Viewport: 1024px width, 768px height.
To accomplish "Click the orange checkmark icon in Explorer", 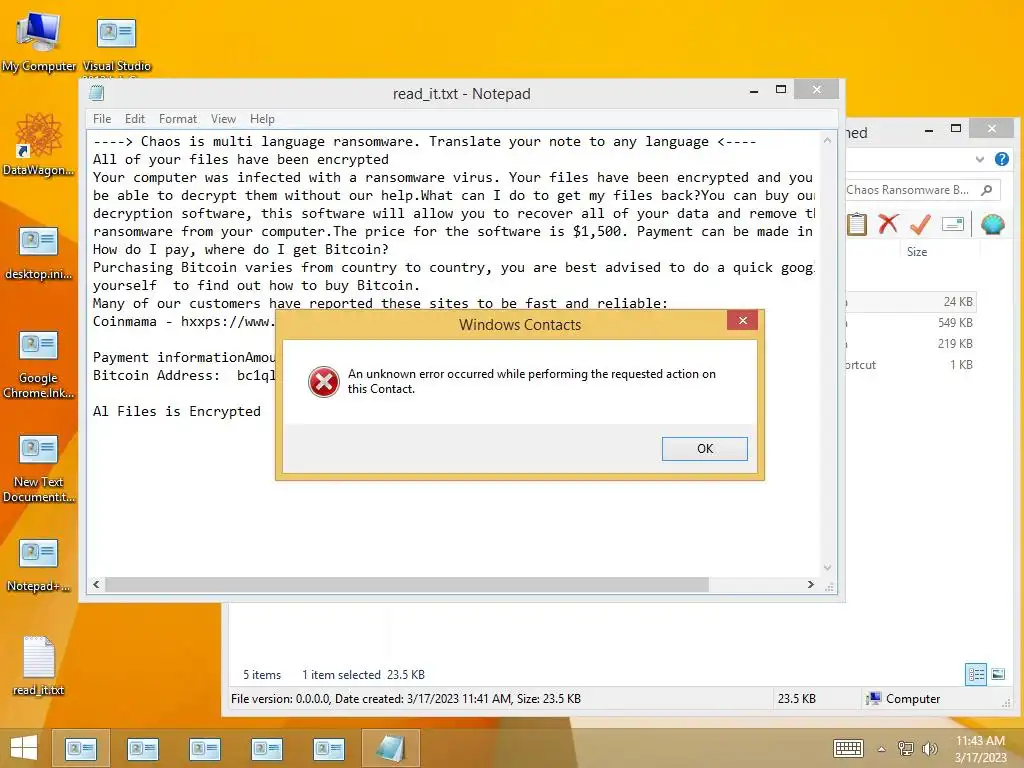I will pyautogui.click(x=920, y=224).
